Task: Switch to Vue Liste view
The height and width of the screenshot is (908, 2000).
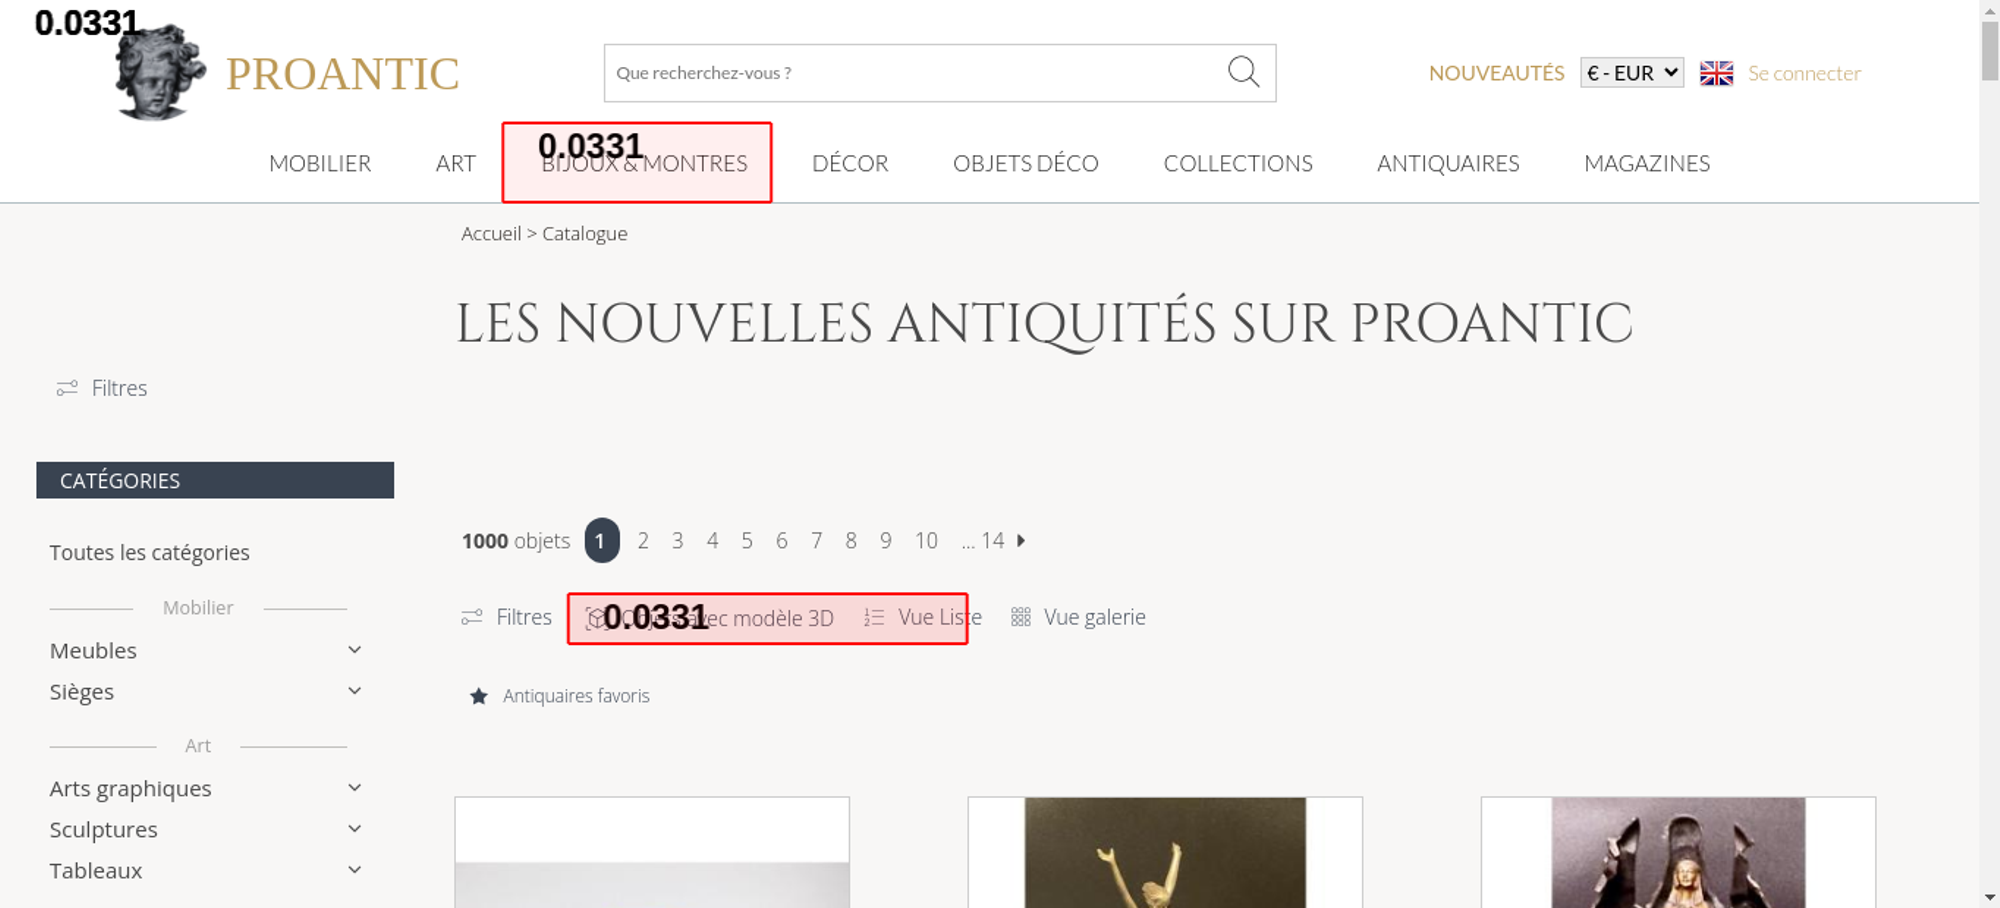Action: pyautogui.click(x=940, y=617)
